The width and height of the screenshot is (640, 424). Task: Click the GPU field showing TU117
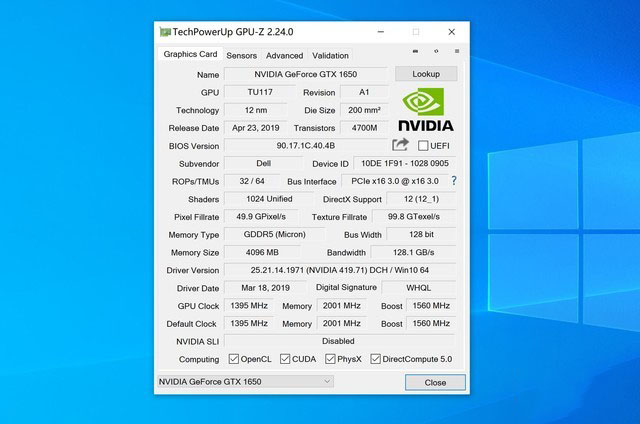[x=260, y=92]
